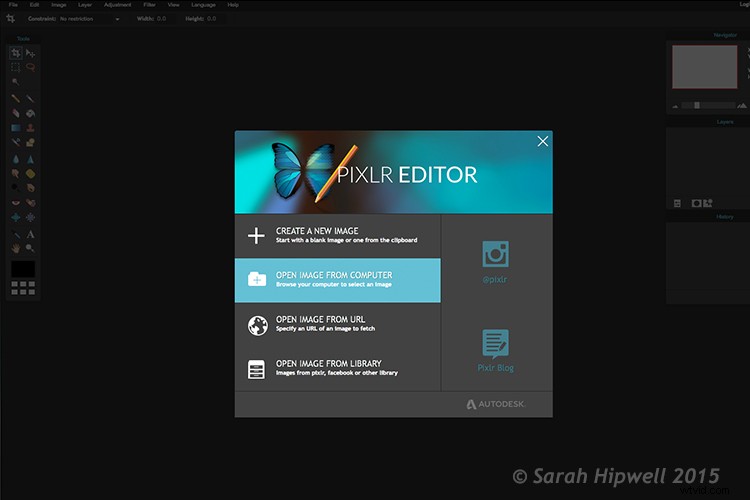Select the Gradient tool
Screen dimensions: 750x500
pos(16,128)
